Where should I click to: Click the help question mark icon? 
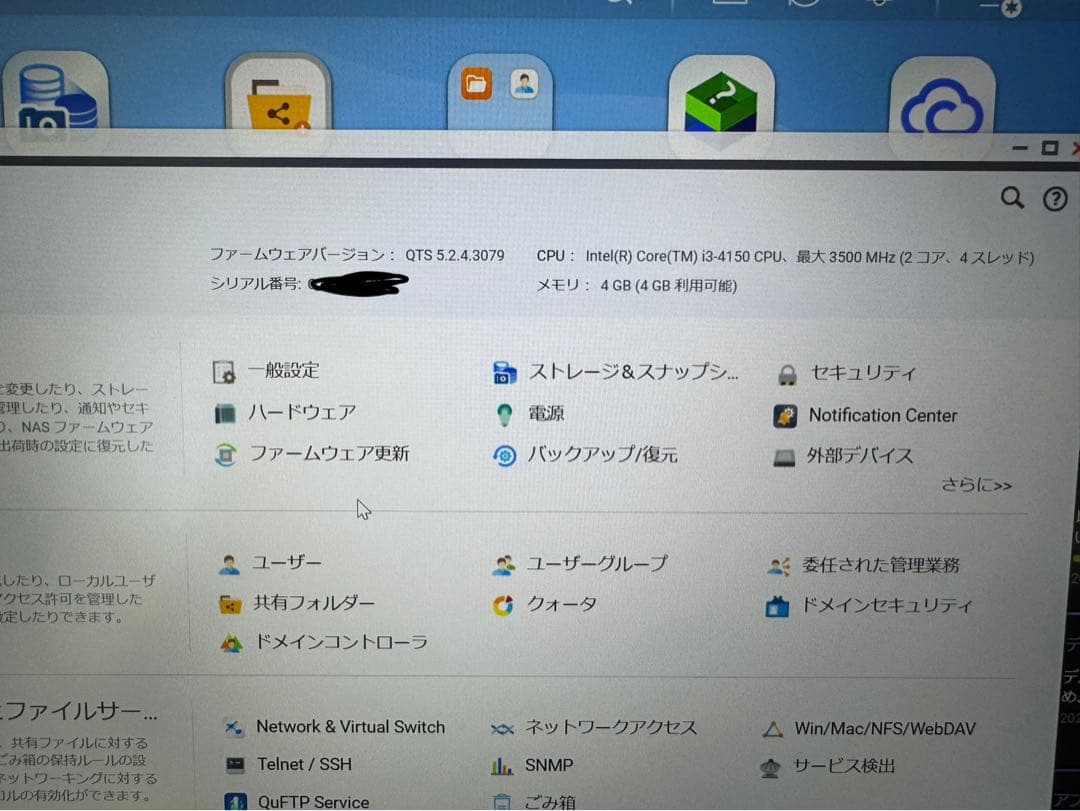click(1056, 199)
